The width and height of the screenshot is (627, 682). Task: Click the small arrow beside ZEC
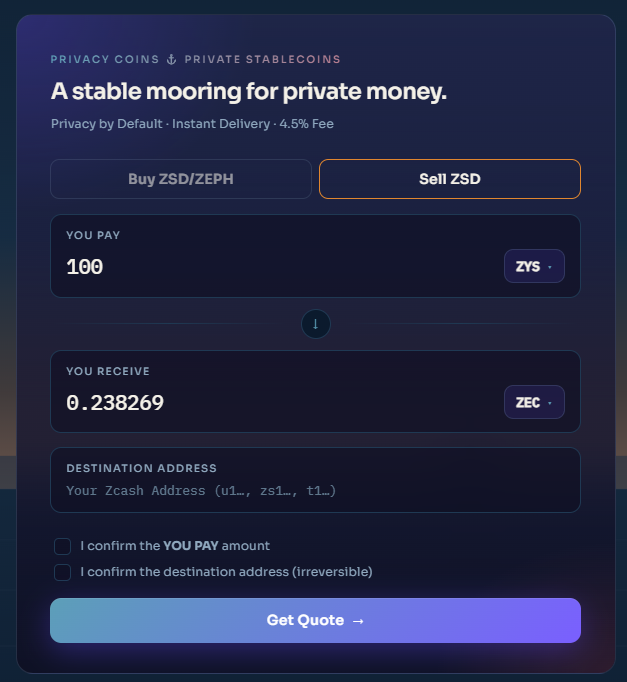(550, 403)
